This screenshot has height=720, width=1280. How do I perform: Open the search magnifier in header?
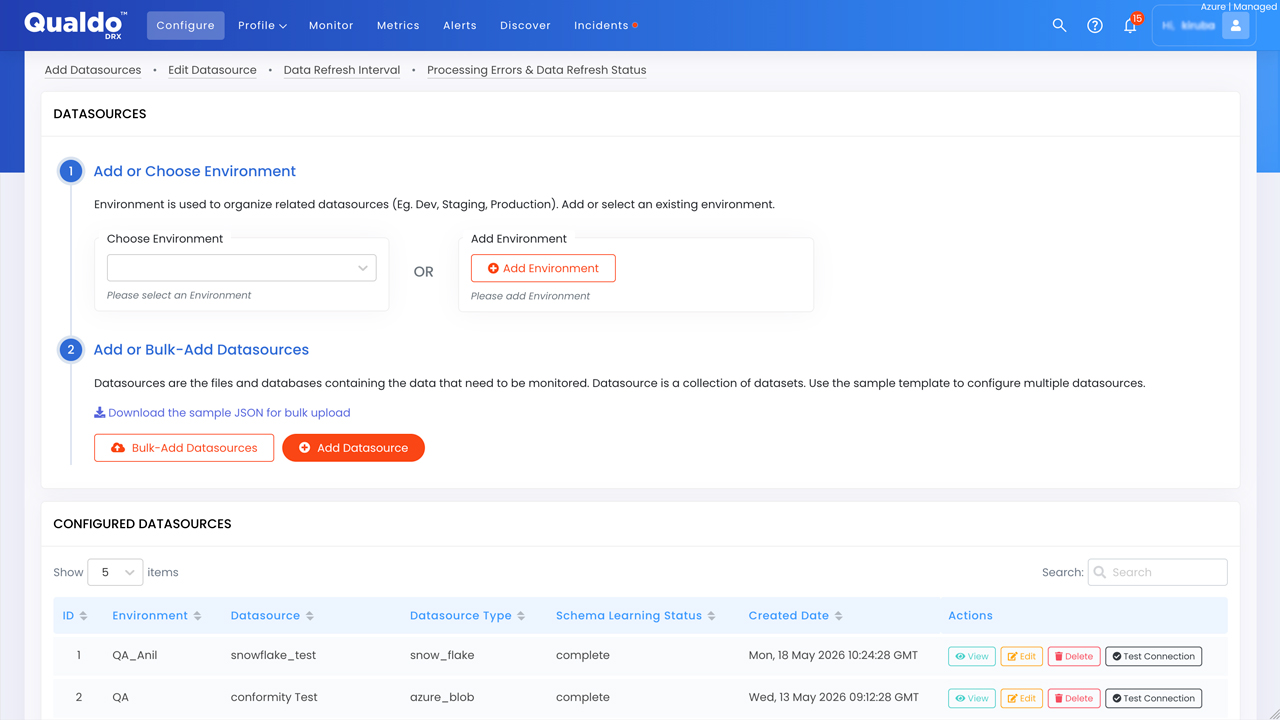pos(1059,26)
